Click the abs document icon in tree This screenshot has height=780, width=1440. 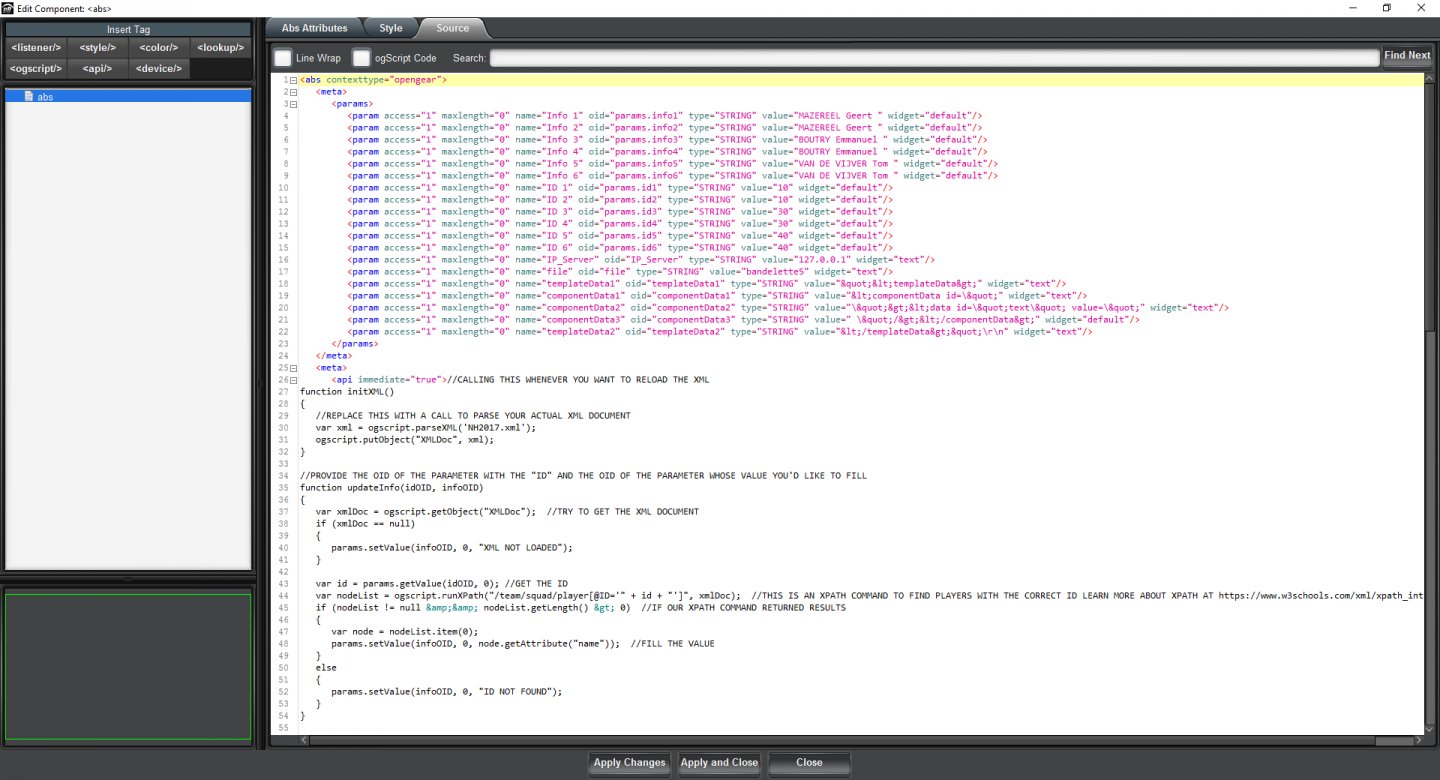29,97
